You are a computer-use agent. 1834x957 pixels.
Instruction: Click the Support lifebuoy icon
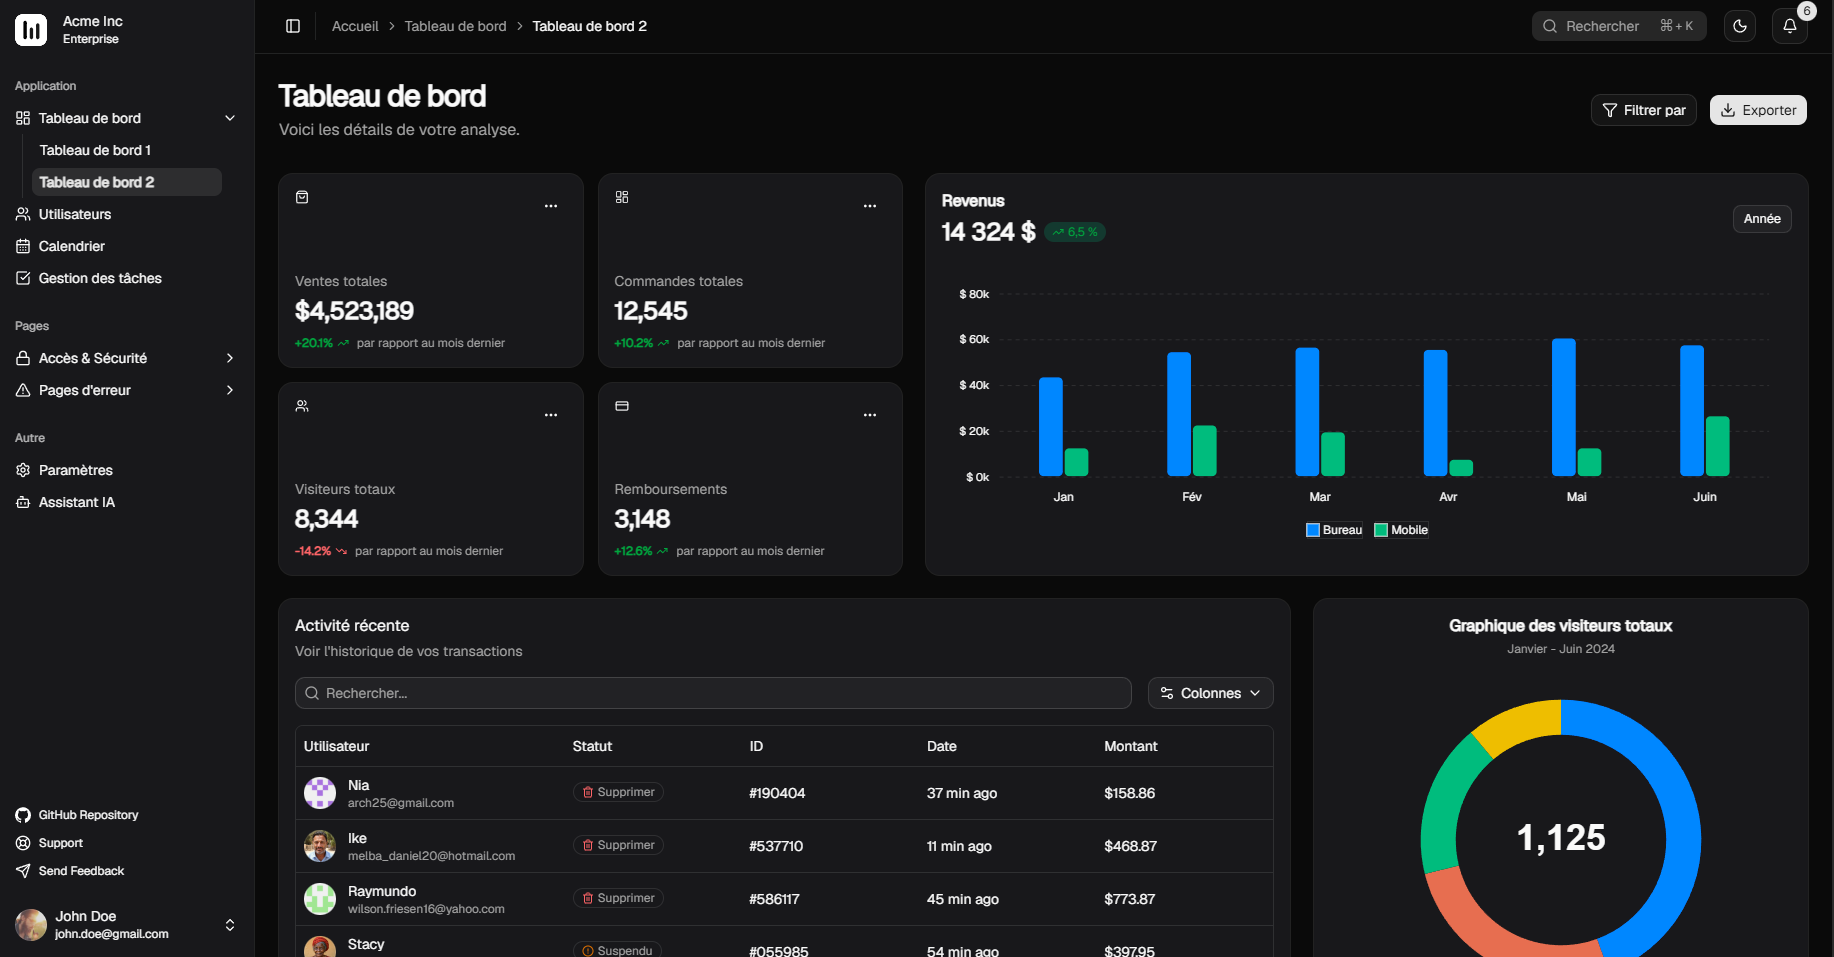point(23,843)
